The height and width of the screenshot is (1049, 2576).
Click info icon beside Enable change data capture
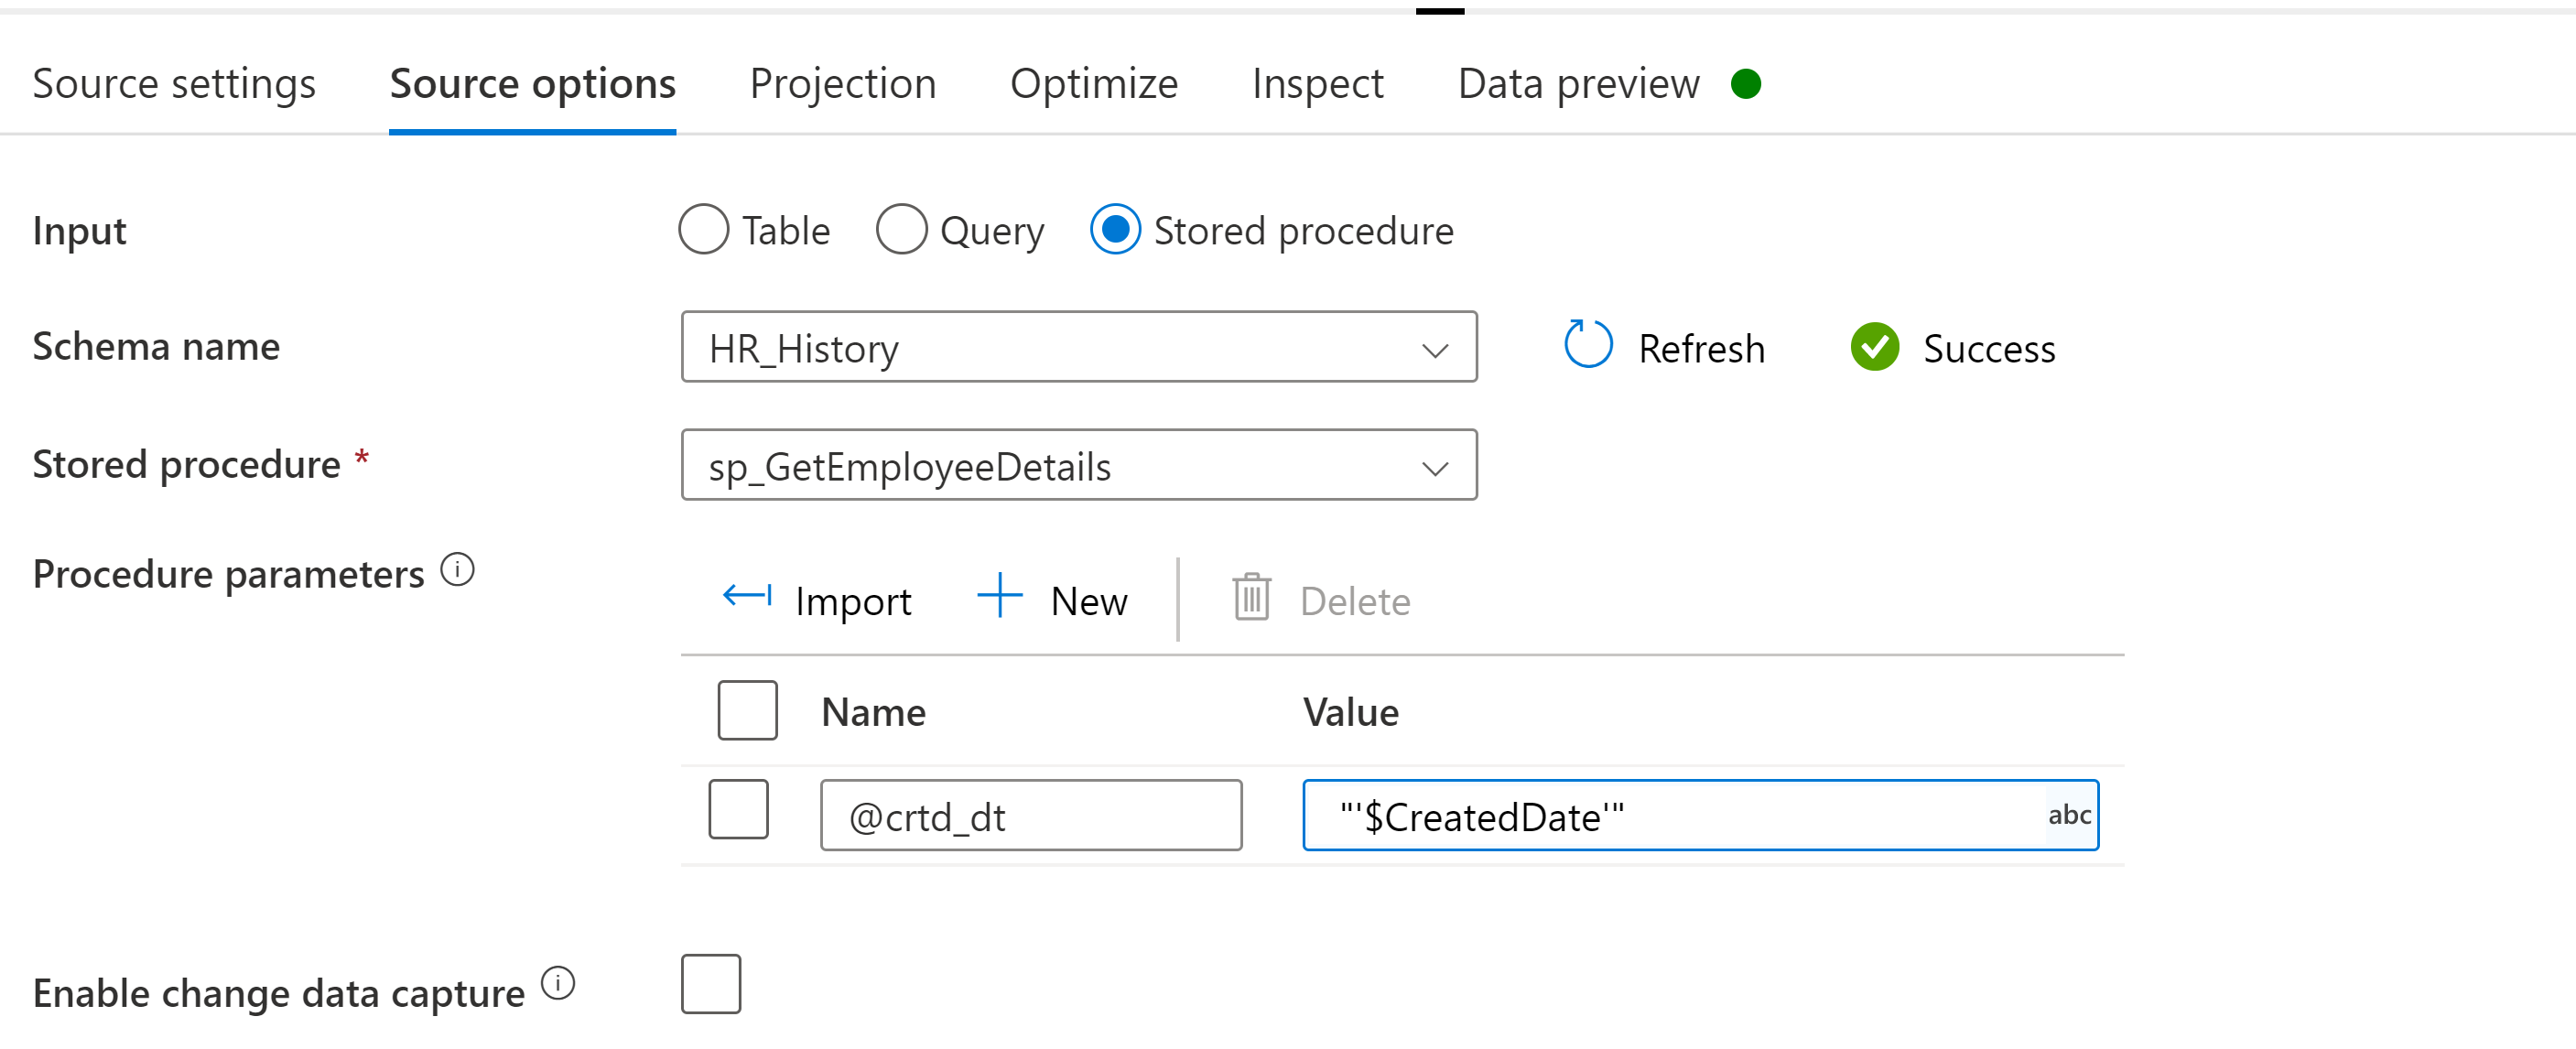tap(558, 984)
